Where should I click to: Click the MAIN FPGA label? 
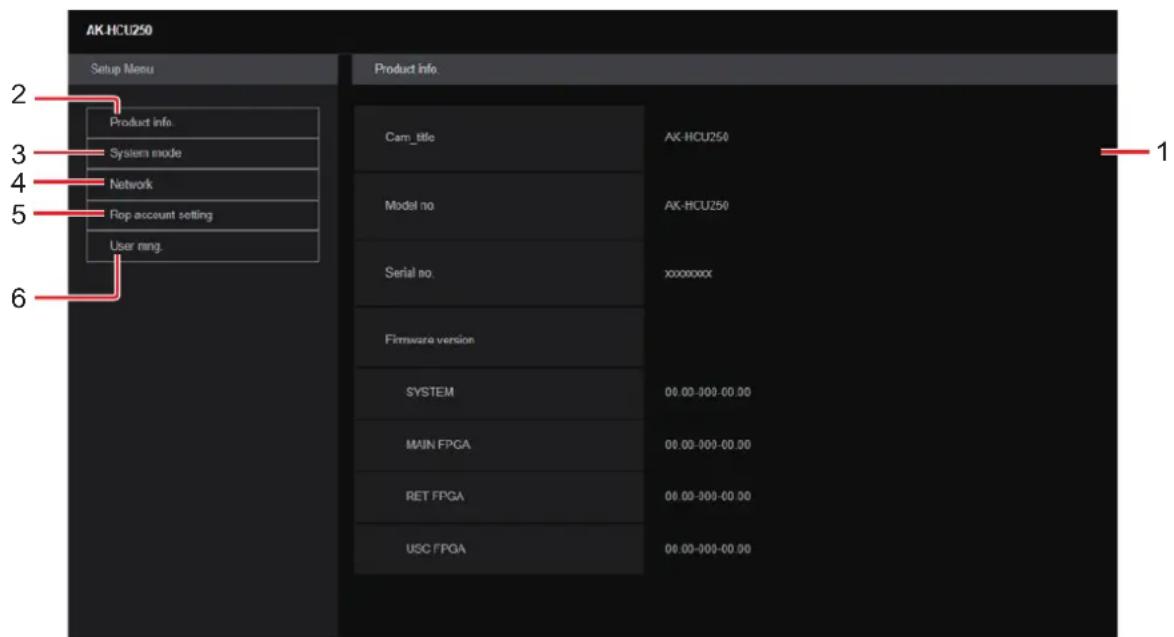tap(438, 445)
